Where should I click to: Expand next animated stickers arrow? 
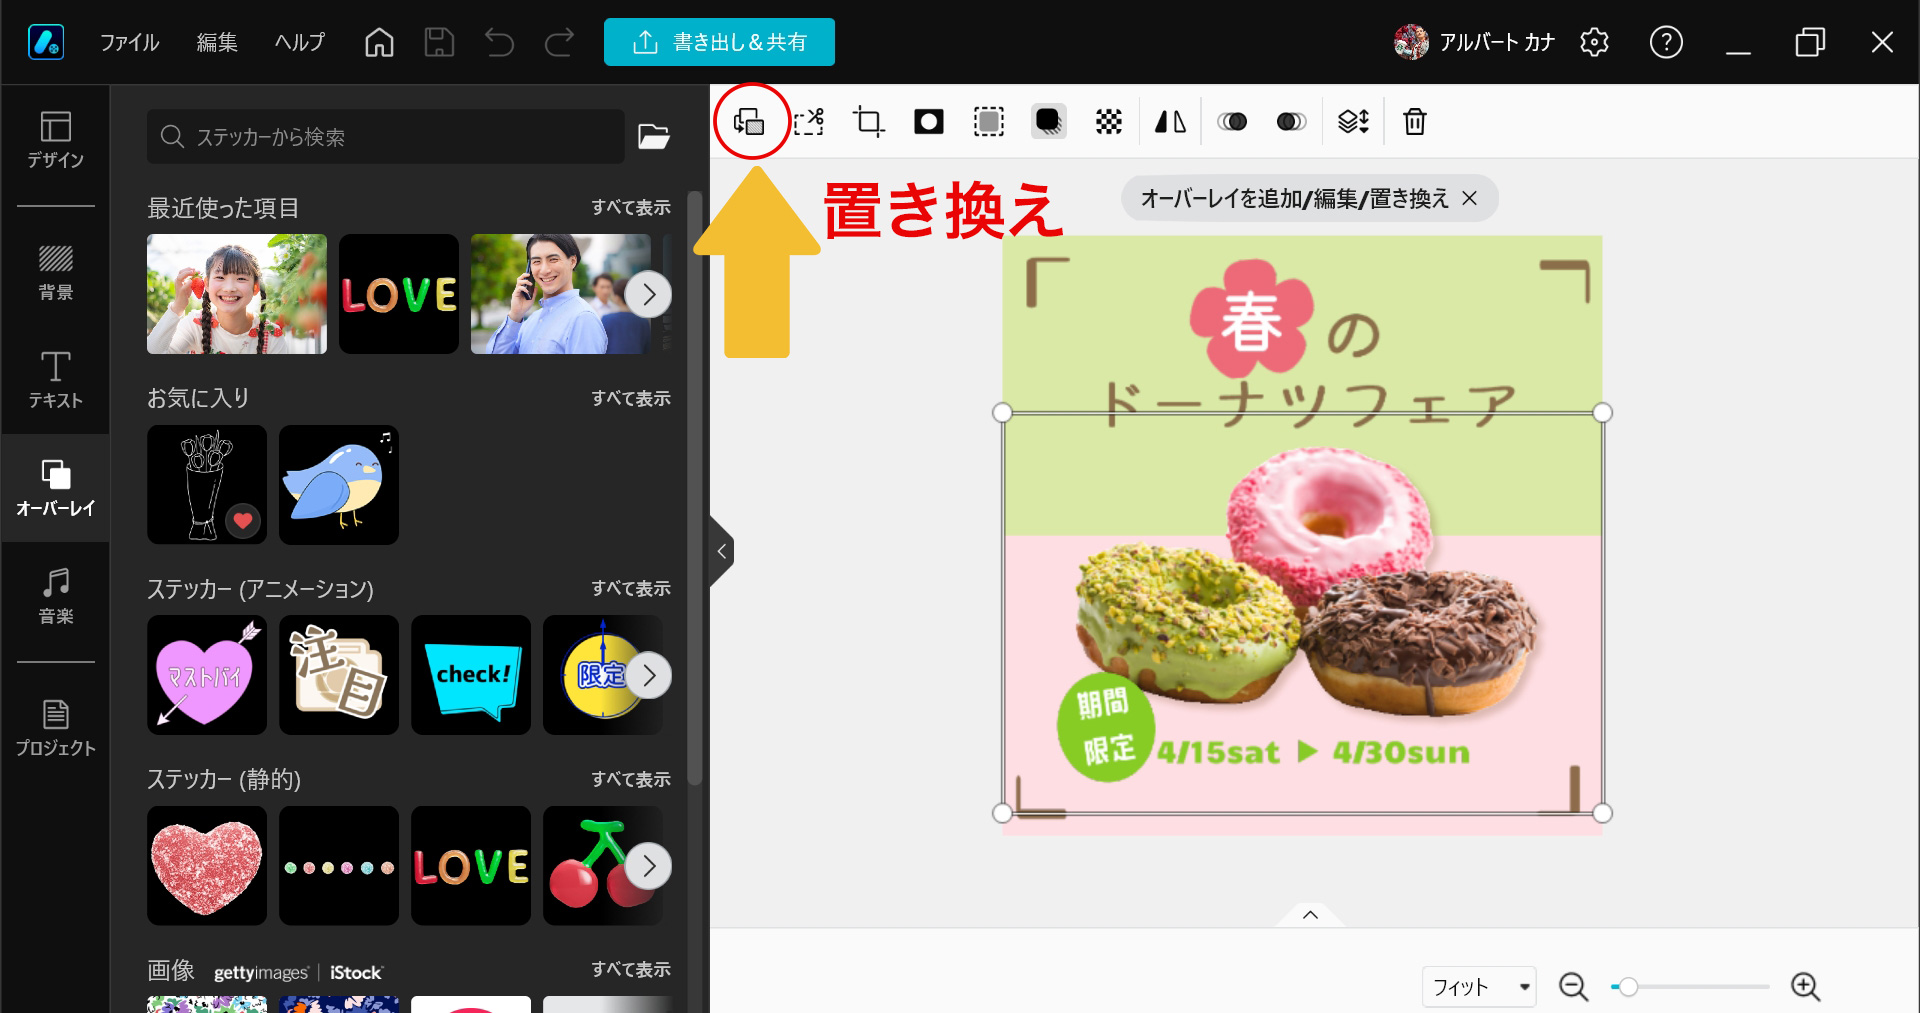(649, 675)
